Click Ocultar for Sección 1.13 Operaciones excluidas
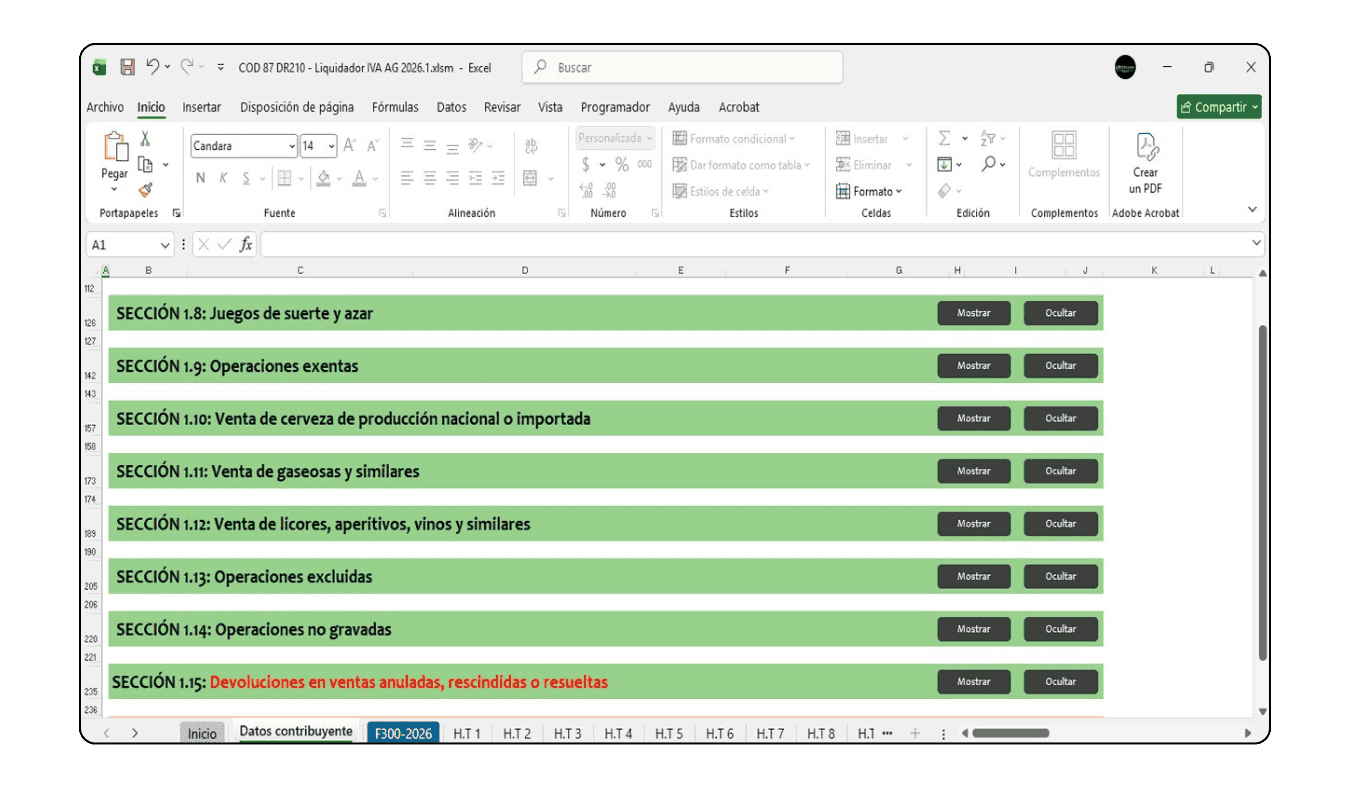Screen dimensions: 1350x788 1060,576
